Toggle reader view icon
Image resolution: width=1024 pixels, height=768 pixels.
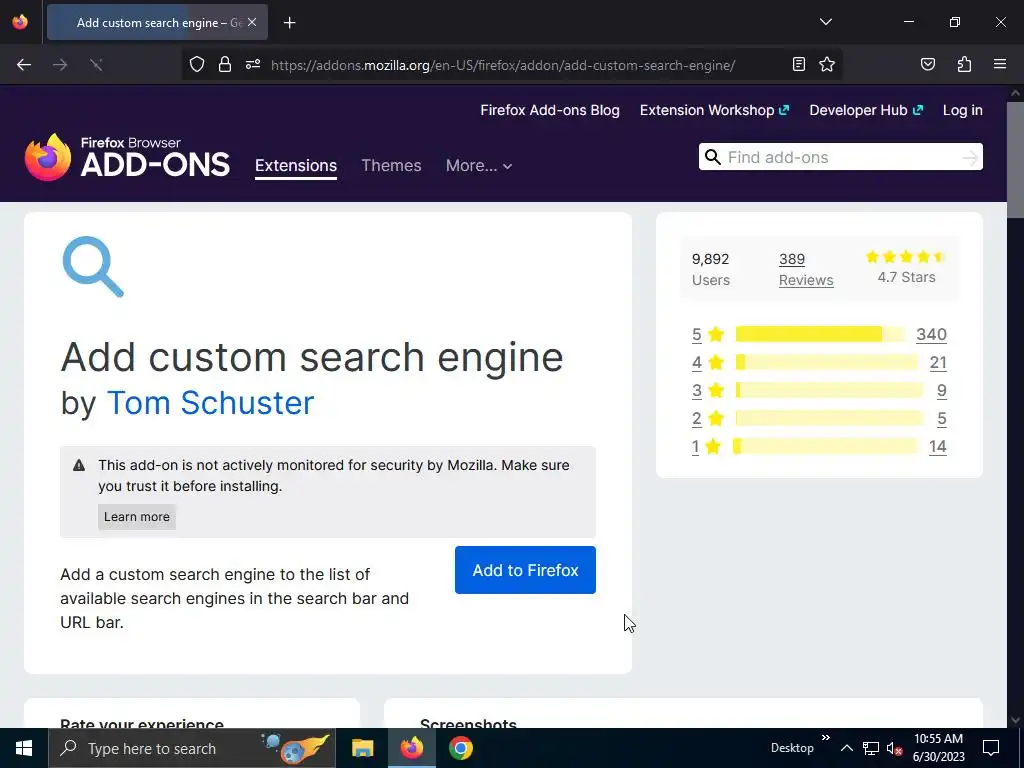click(798, 64)
